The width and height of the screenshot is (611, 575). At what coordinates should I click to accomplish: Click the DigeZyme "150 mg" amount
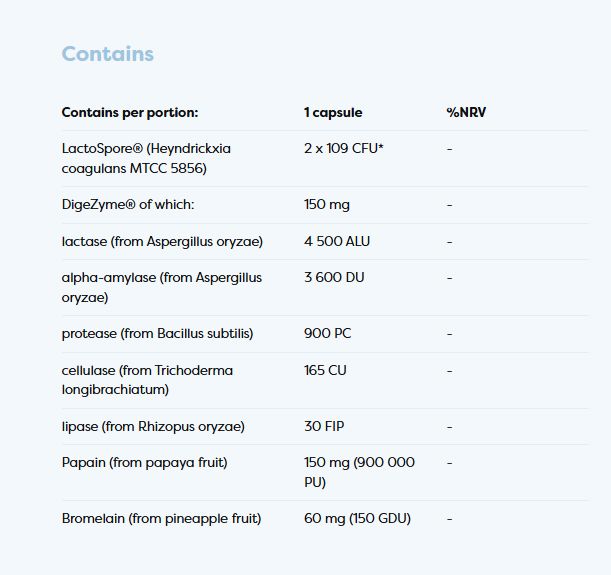327,204
